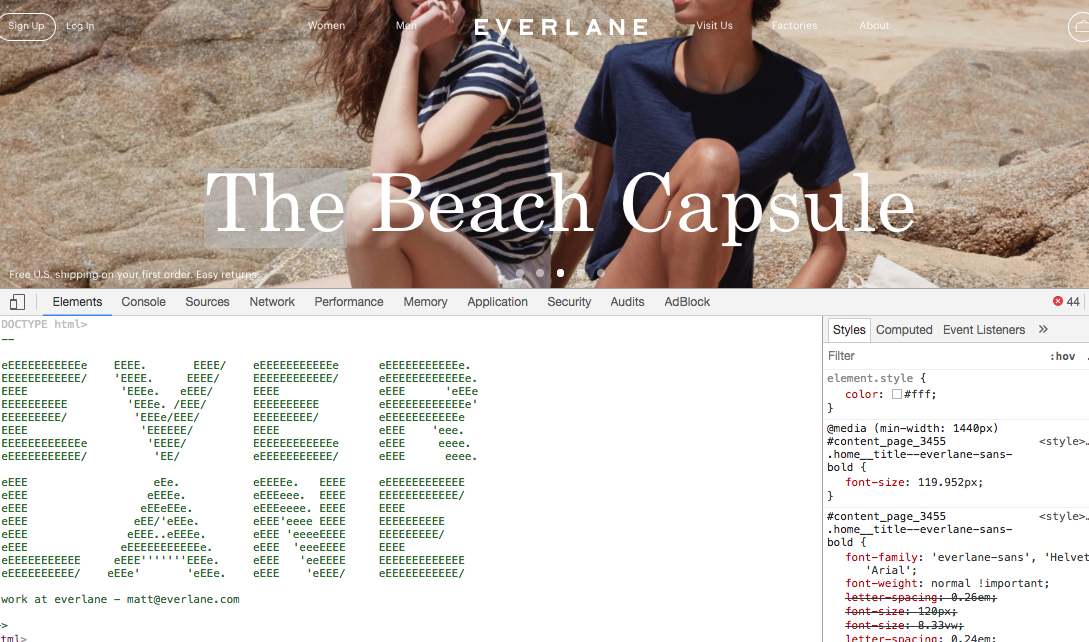Click the red 44-error badge

pyautogui.click(x=1066, y=301)
